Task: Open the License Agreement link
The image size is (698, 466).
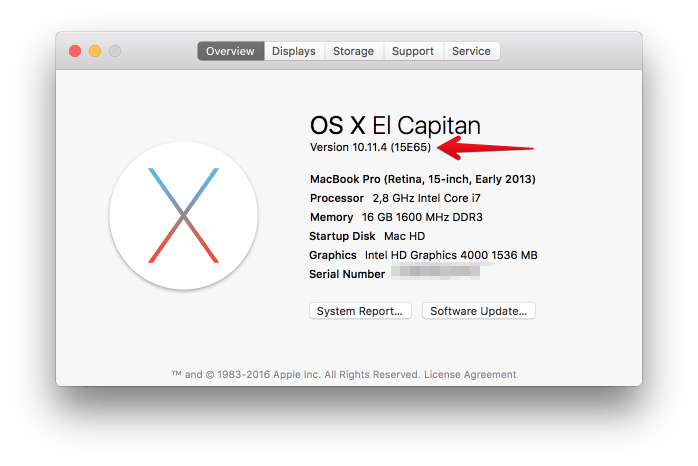Action: pos(470,374)
